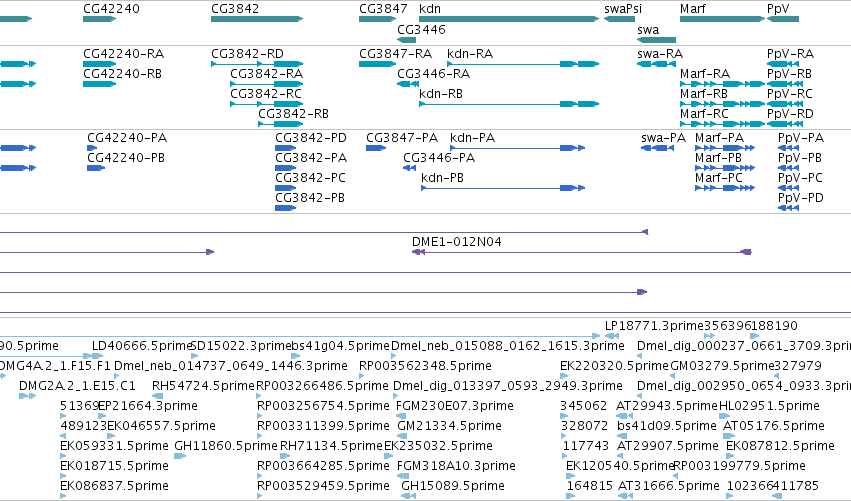This screenshot has width=851, height=501.
Task: Select the DME1-012N04 clone feature
Action: [582, 252]
